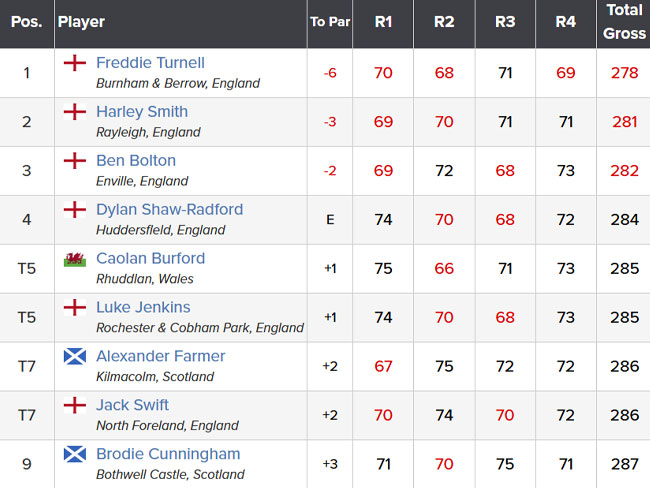Click the Scotland flag beside Brodie Cunningham

tap(74, 455)
